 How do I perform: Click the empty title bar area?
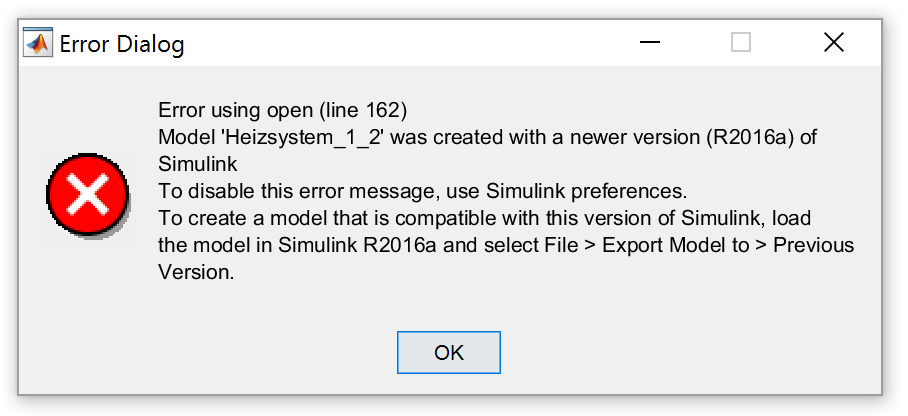coord(400,44)
